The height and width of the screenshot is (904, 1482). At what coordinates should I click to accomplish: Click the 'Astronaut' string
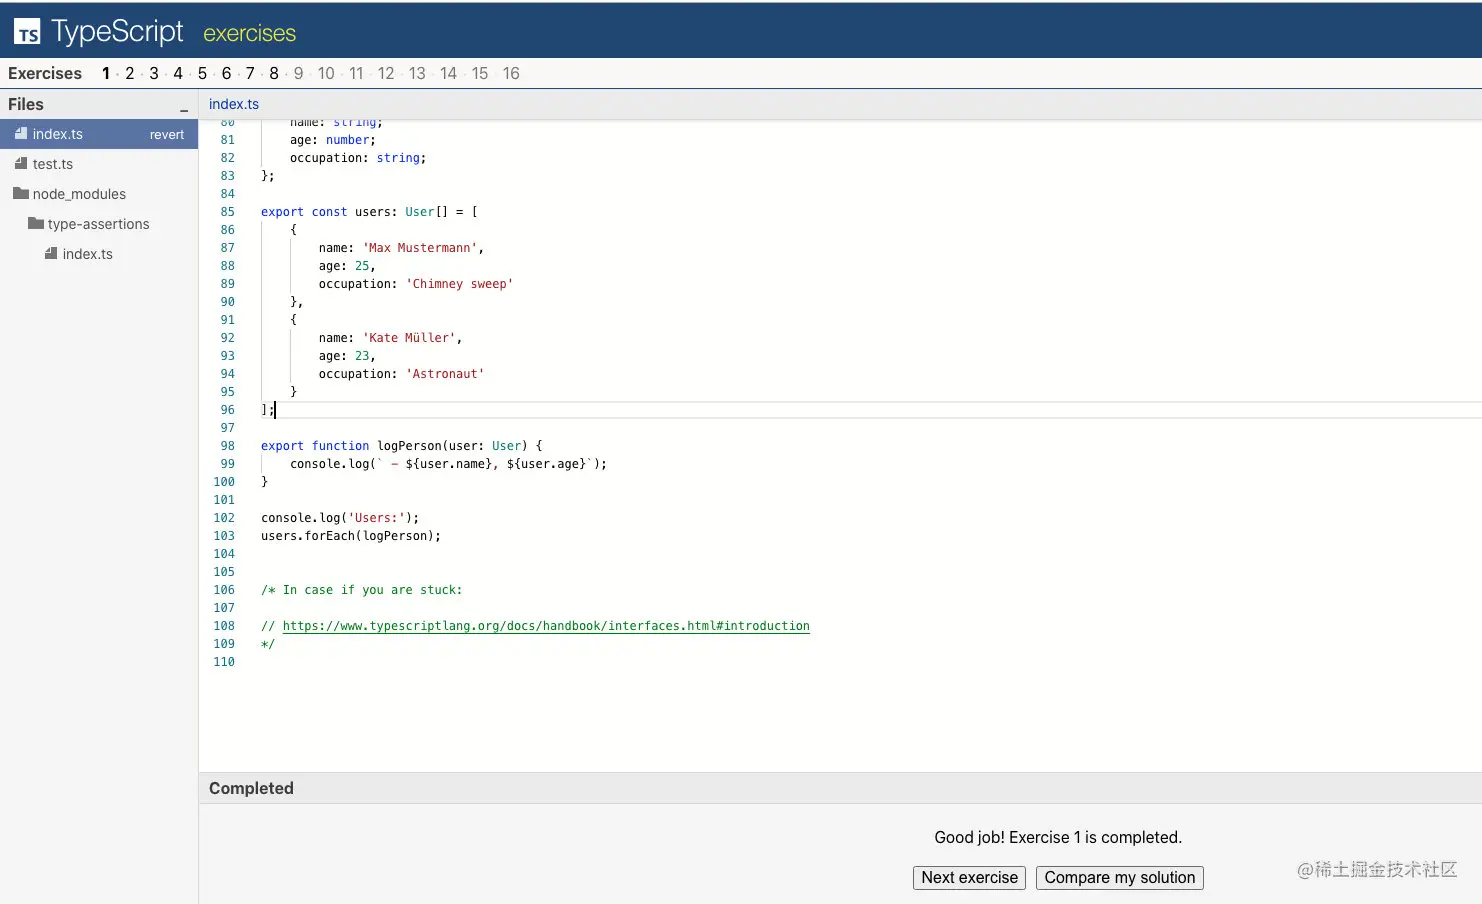[445, 374]
